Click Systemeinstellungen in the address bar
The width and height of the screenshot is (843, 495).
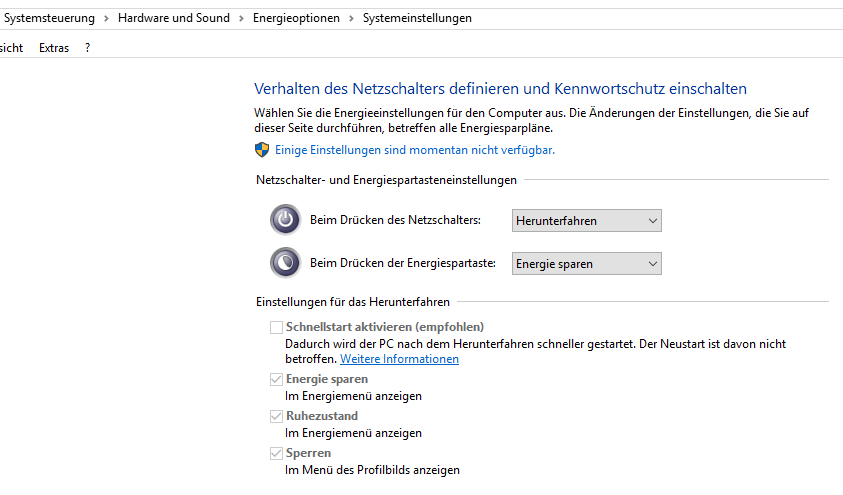pos(417,18)
